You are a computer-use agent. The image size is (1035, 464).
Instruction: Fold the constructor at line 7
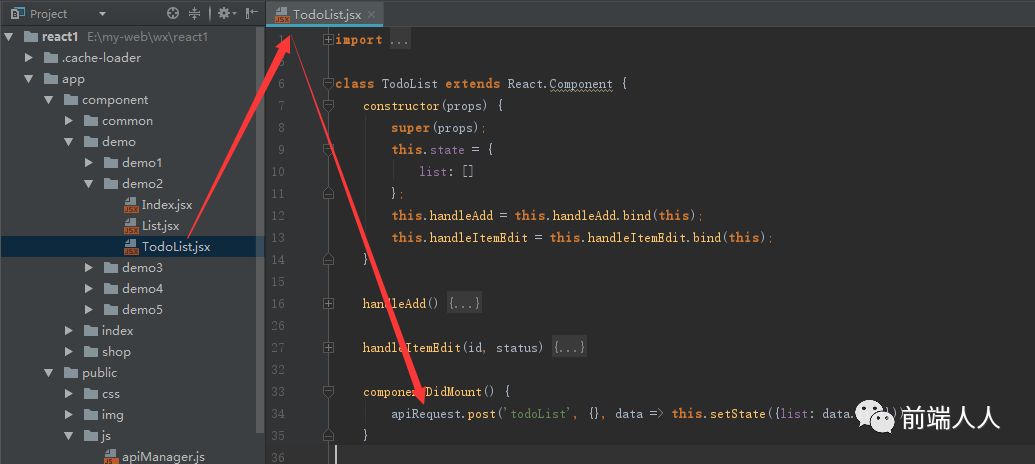point(328,106)
